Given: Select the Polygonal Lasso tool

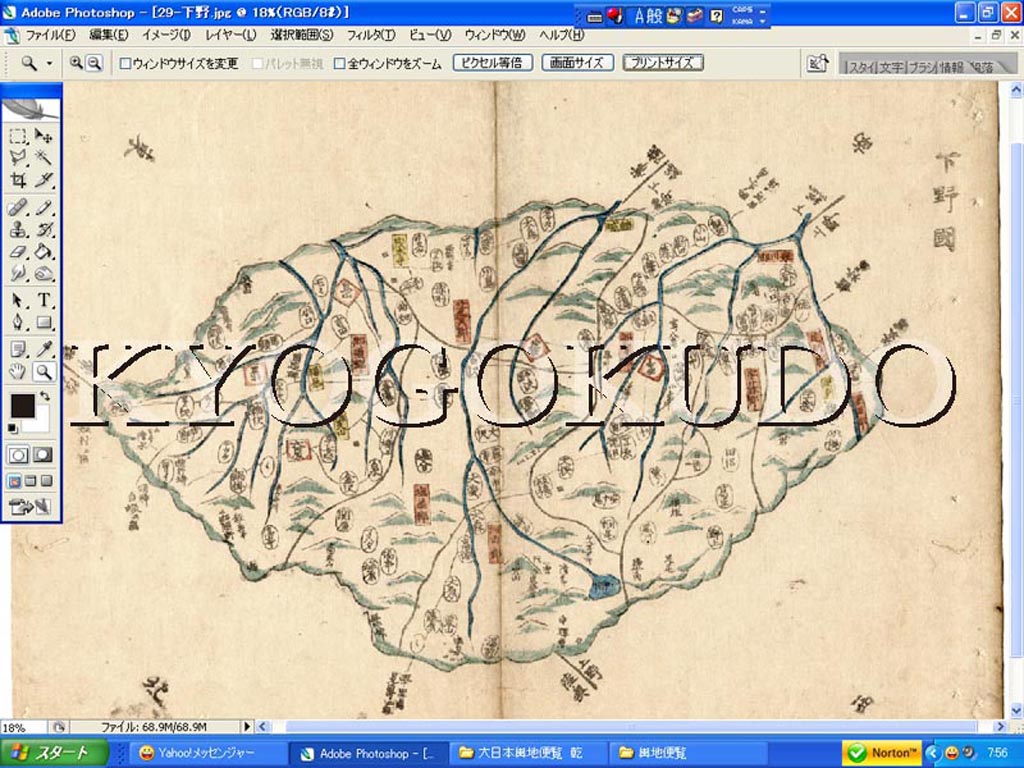Looking at the screenshot, I should pyautogui.click(x=18, y=157).
